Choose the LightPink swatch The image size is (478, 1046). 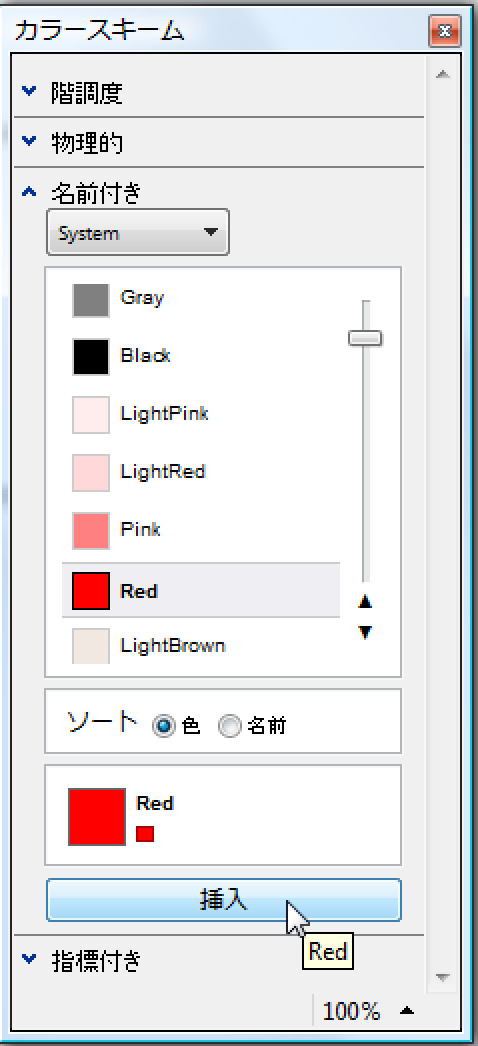coord(91,415)
